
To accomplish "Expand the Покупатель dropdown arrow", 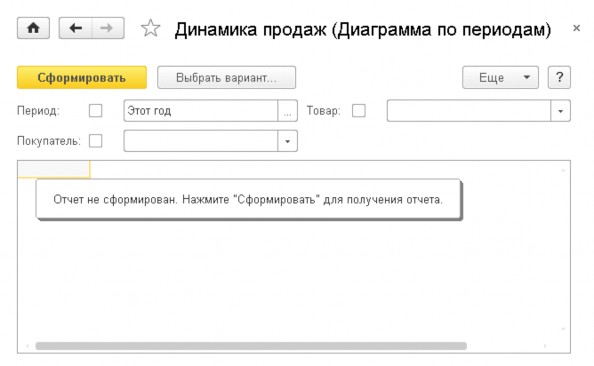I will tap(288, 141).
